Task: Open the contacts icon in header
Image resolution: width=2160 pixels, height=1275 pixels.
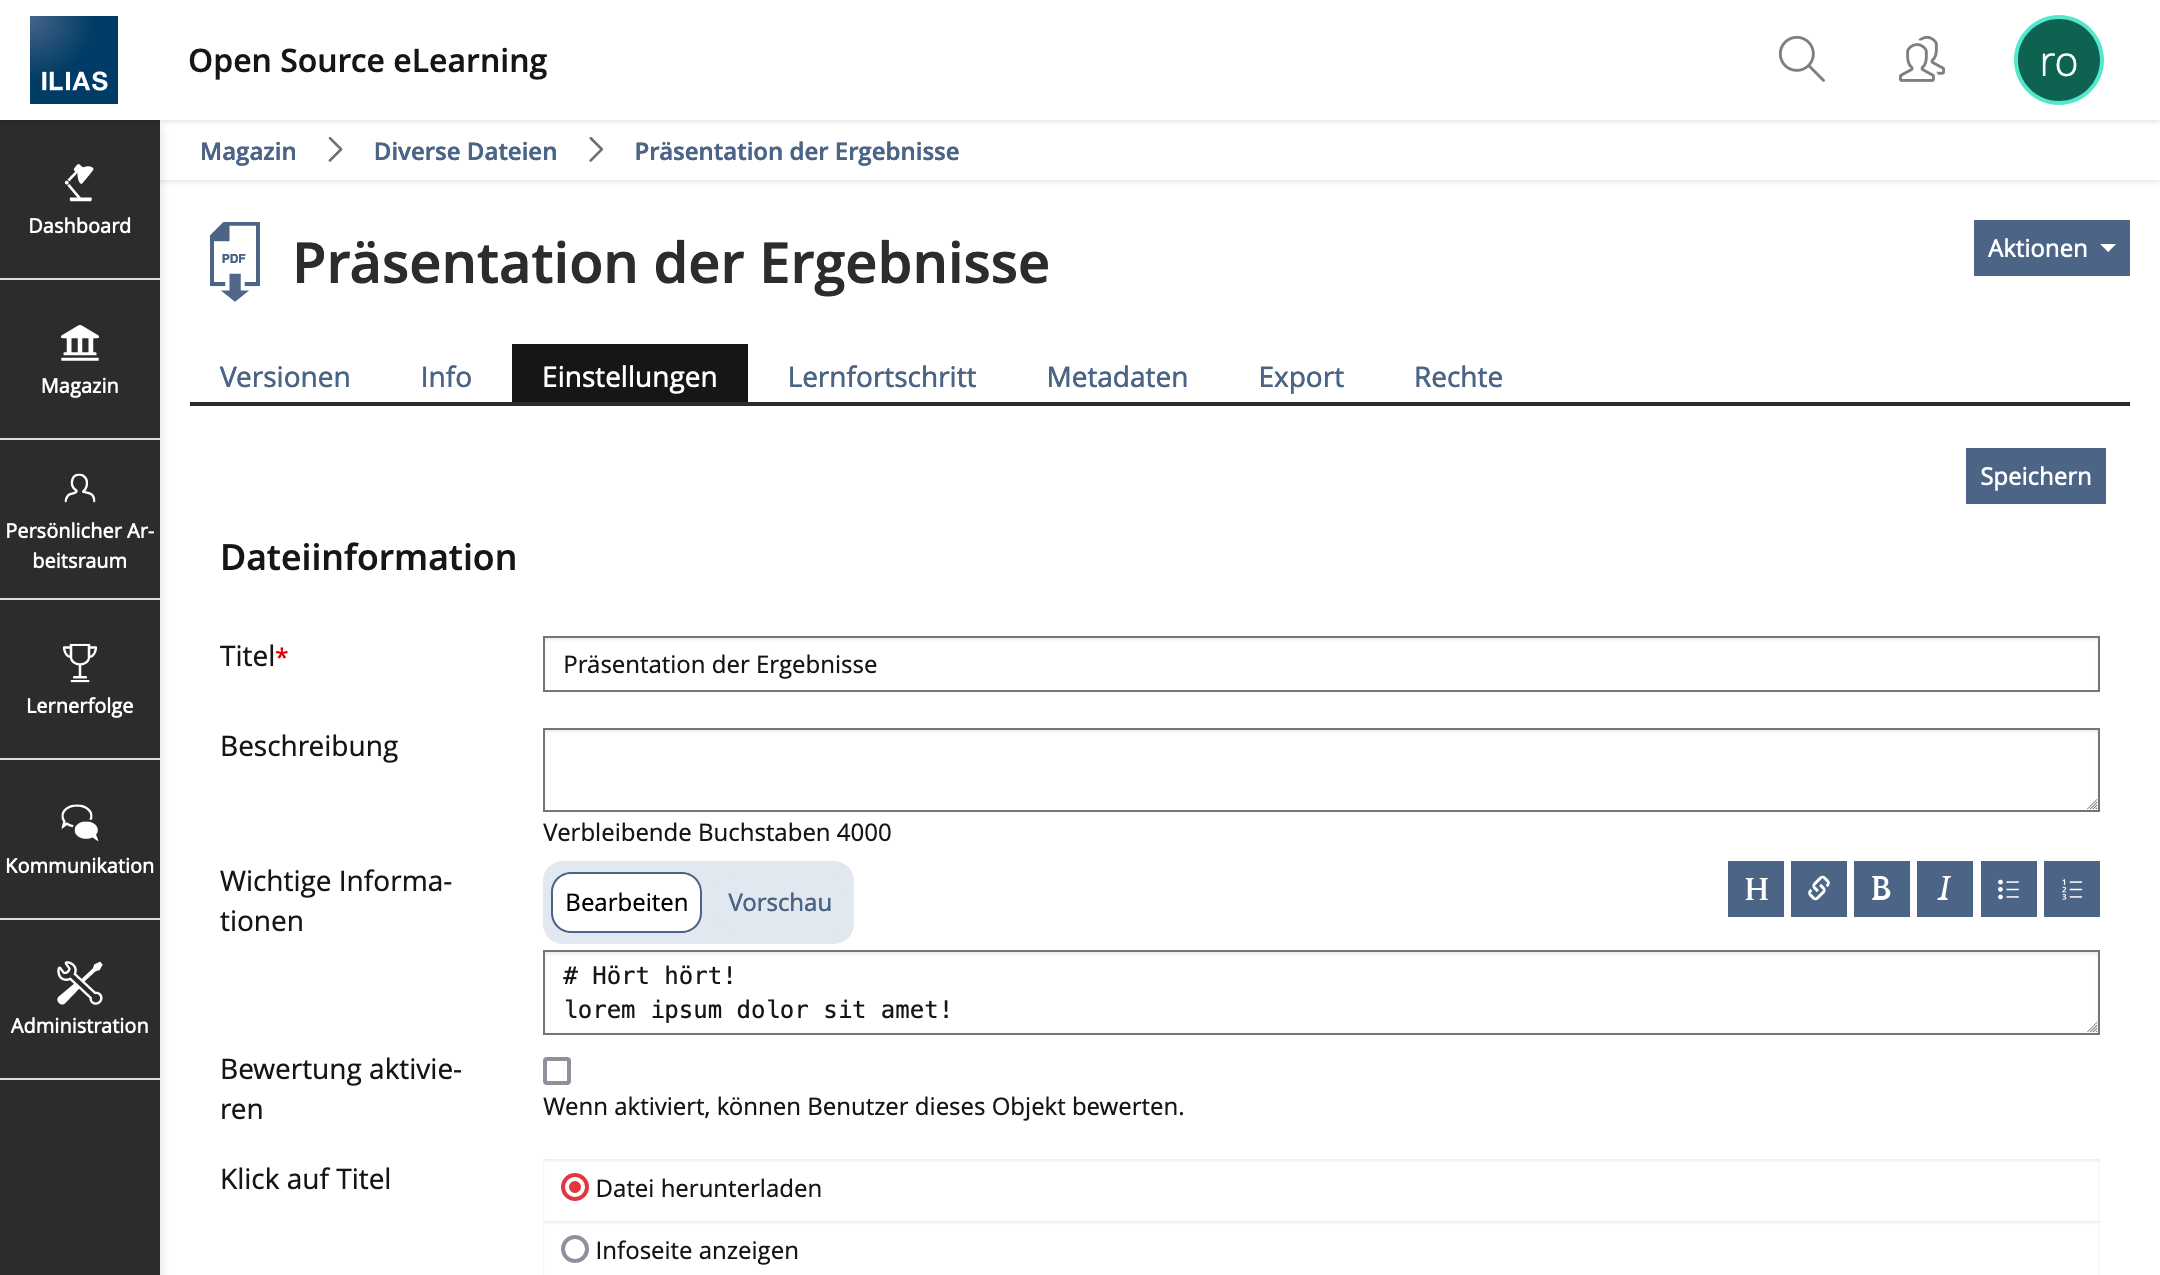Action: click(x=1921, y=60)
